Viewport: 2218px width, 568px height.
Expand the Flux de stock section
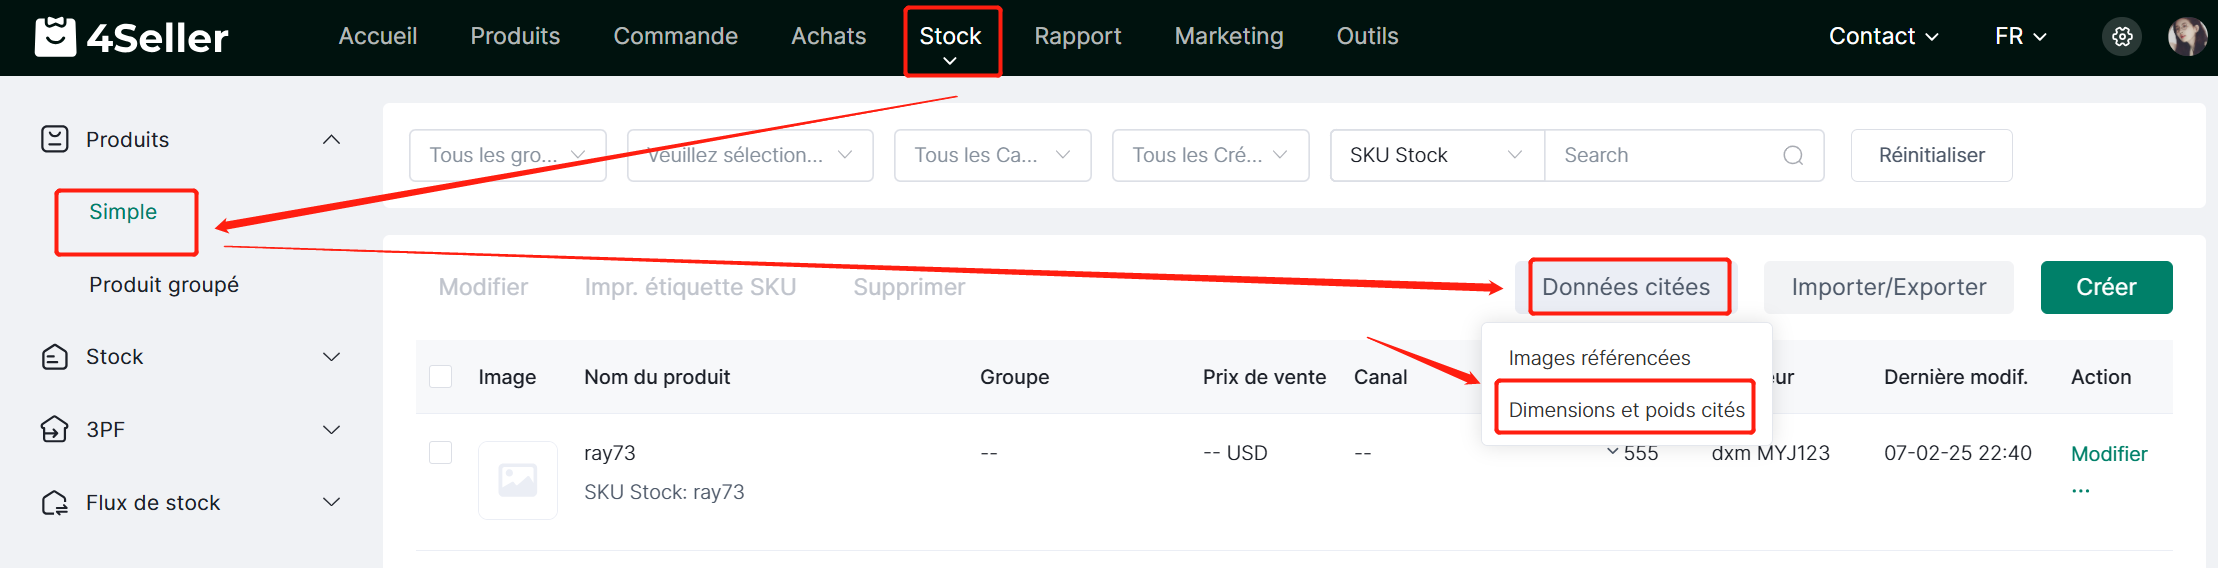[331, 502]
